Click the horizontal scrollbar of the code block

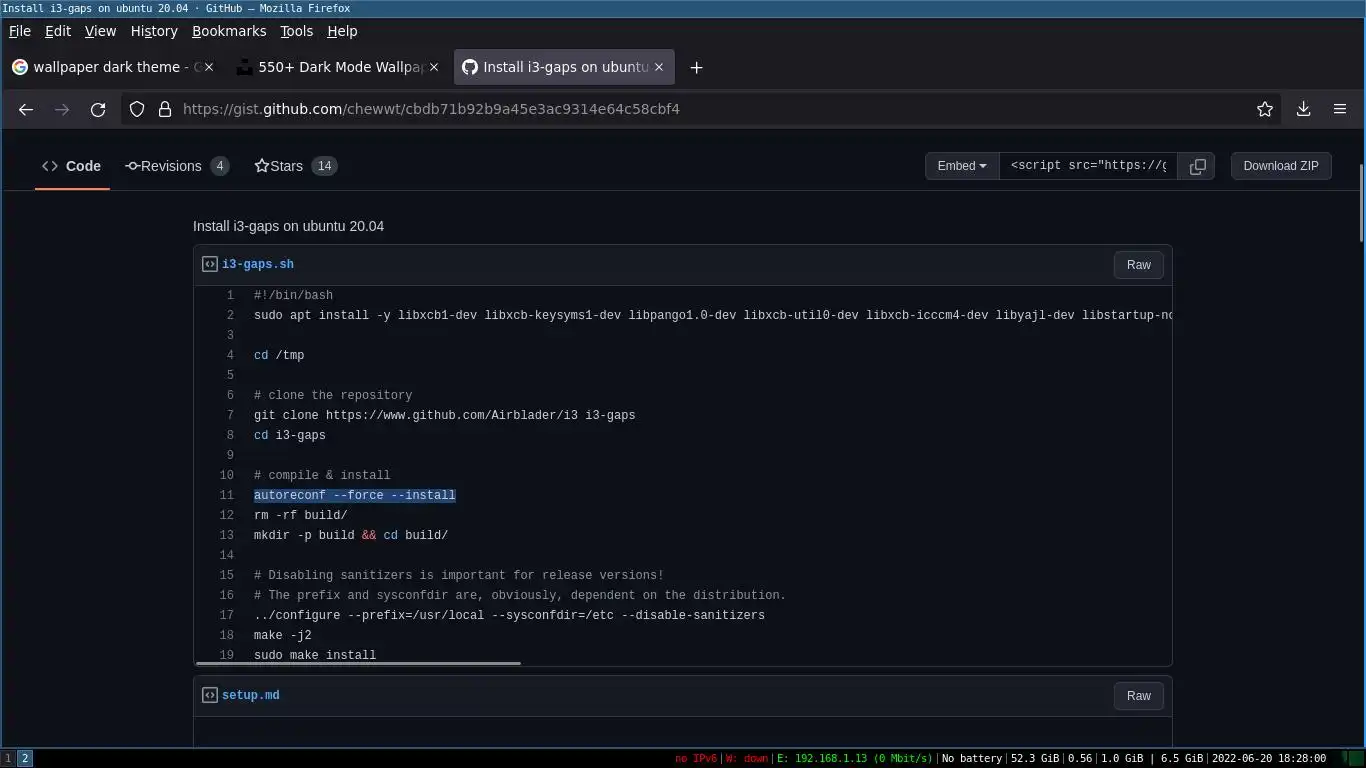coord(358,662)
